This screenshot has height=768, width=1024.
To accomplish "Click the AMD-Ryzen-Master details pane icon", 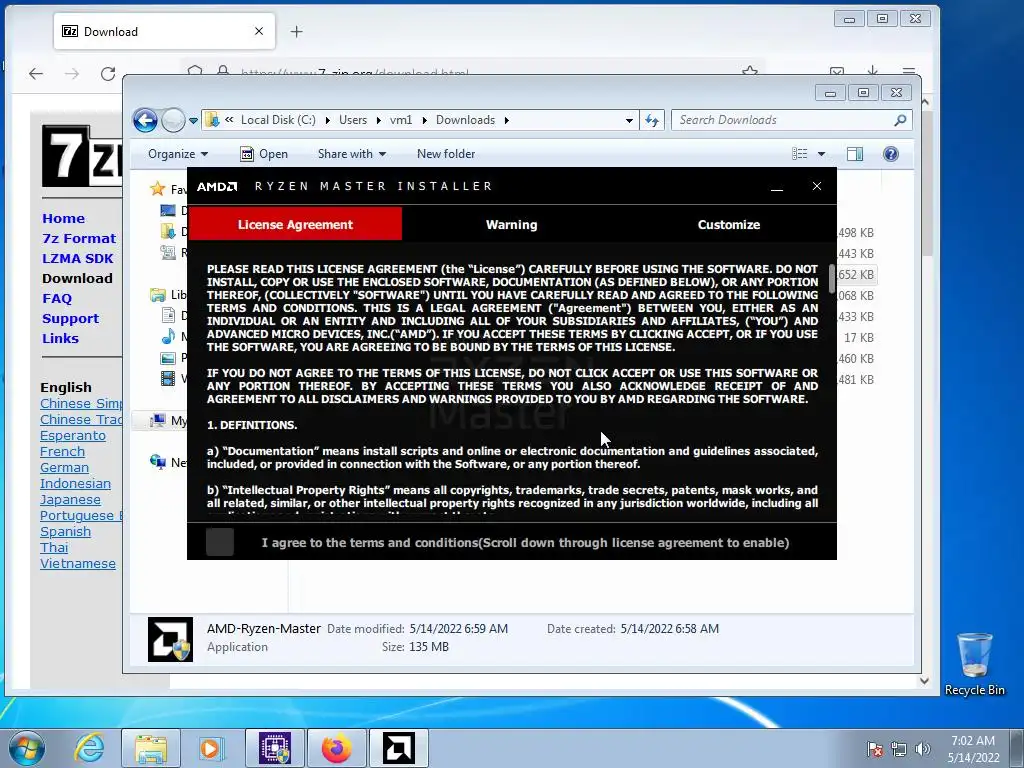I will click(x=170, y=639).
